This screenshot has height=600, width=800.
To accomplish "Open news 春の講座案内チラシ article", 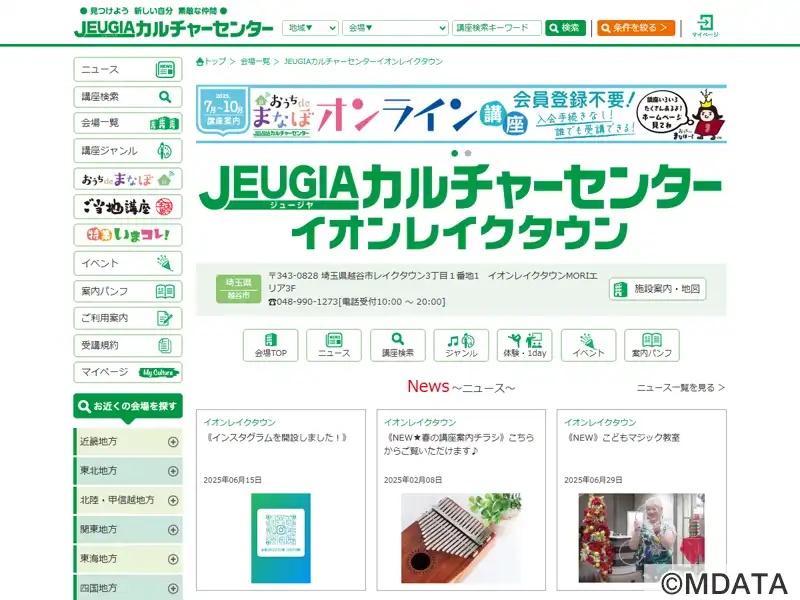I will click(x=459, y=444).
